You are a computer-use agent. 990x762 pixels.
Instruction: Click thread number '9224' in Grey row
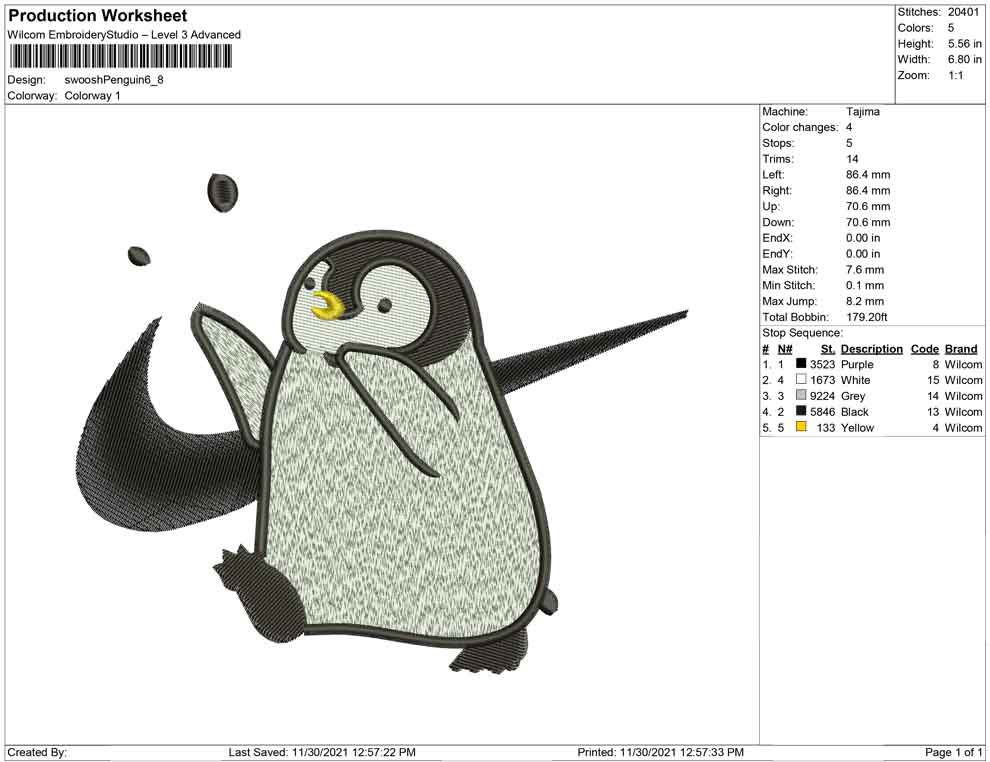click(823, 396)
